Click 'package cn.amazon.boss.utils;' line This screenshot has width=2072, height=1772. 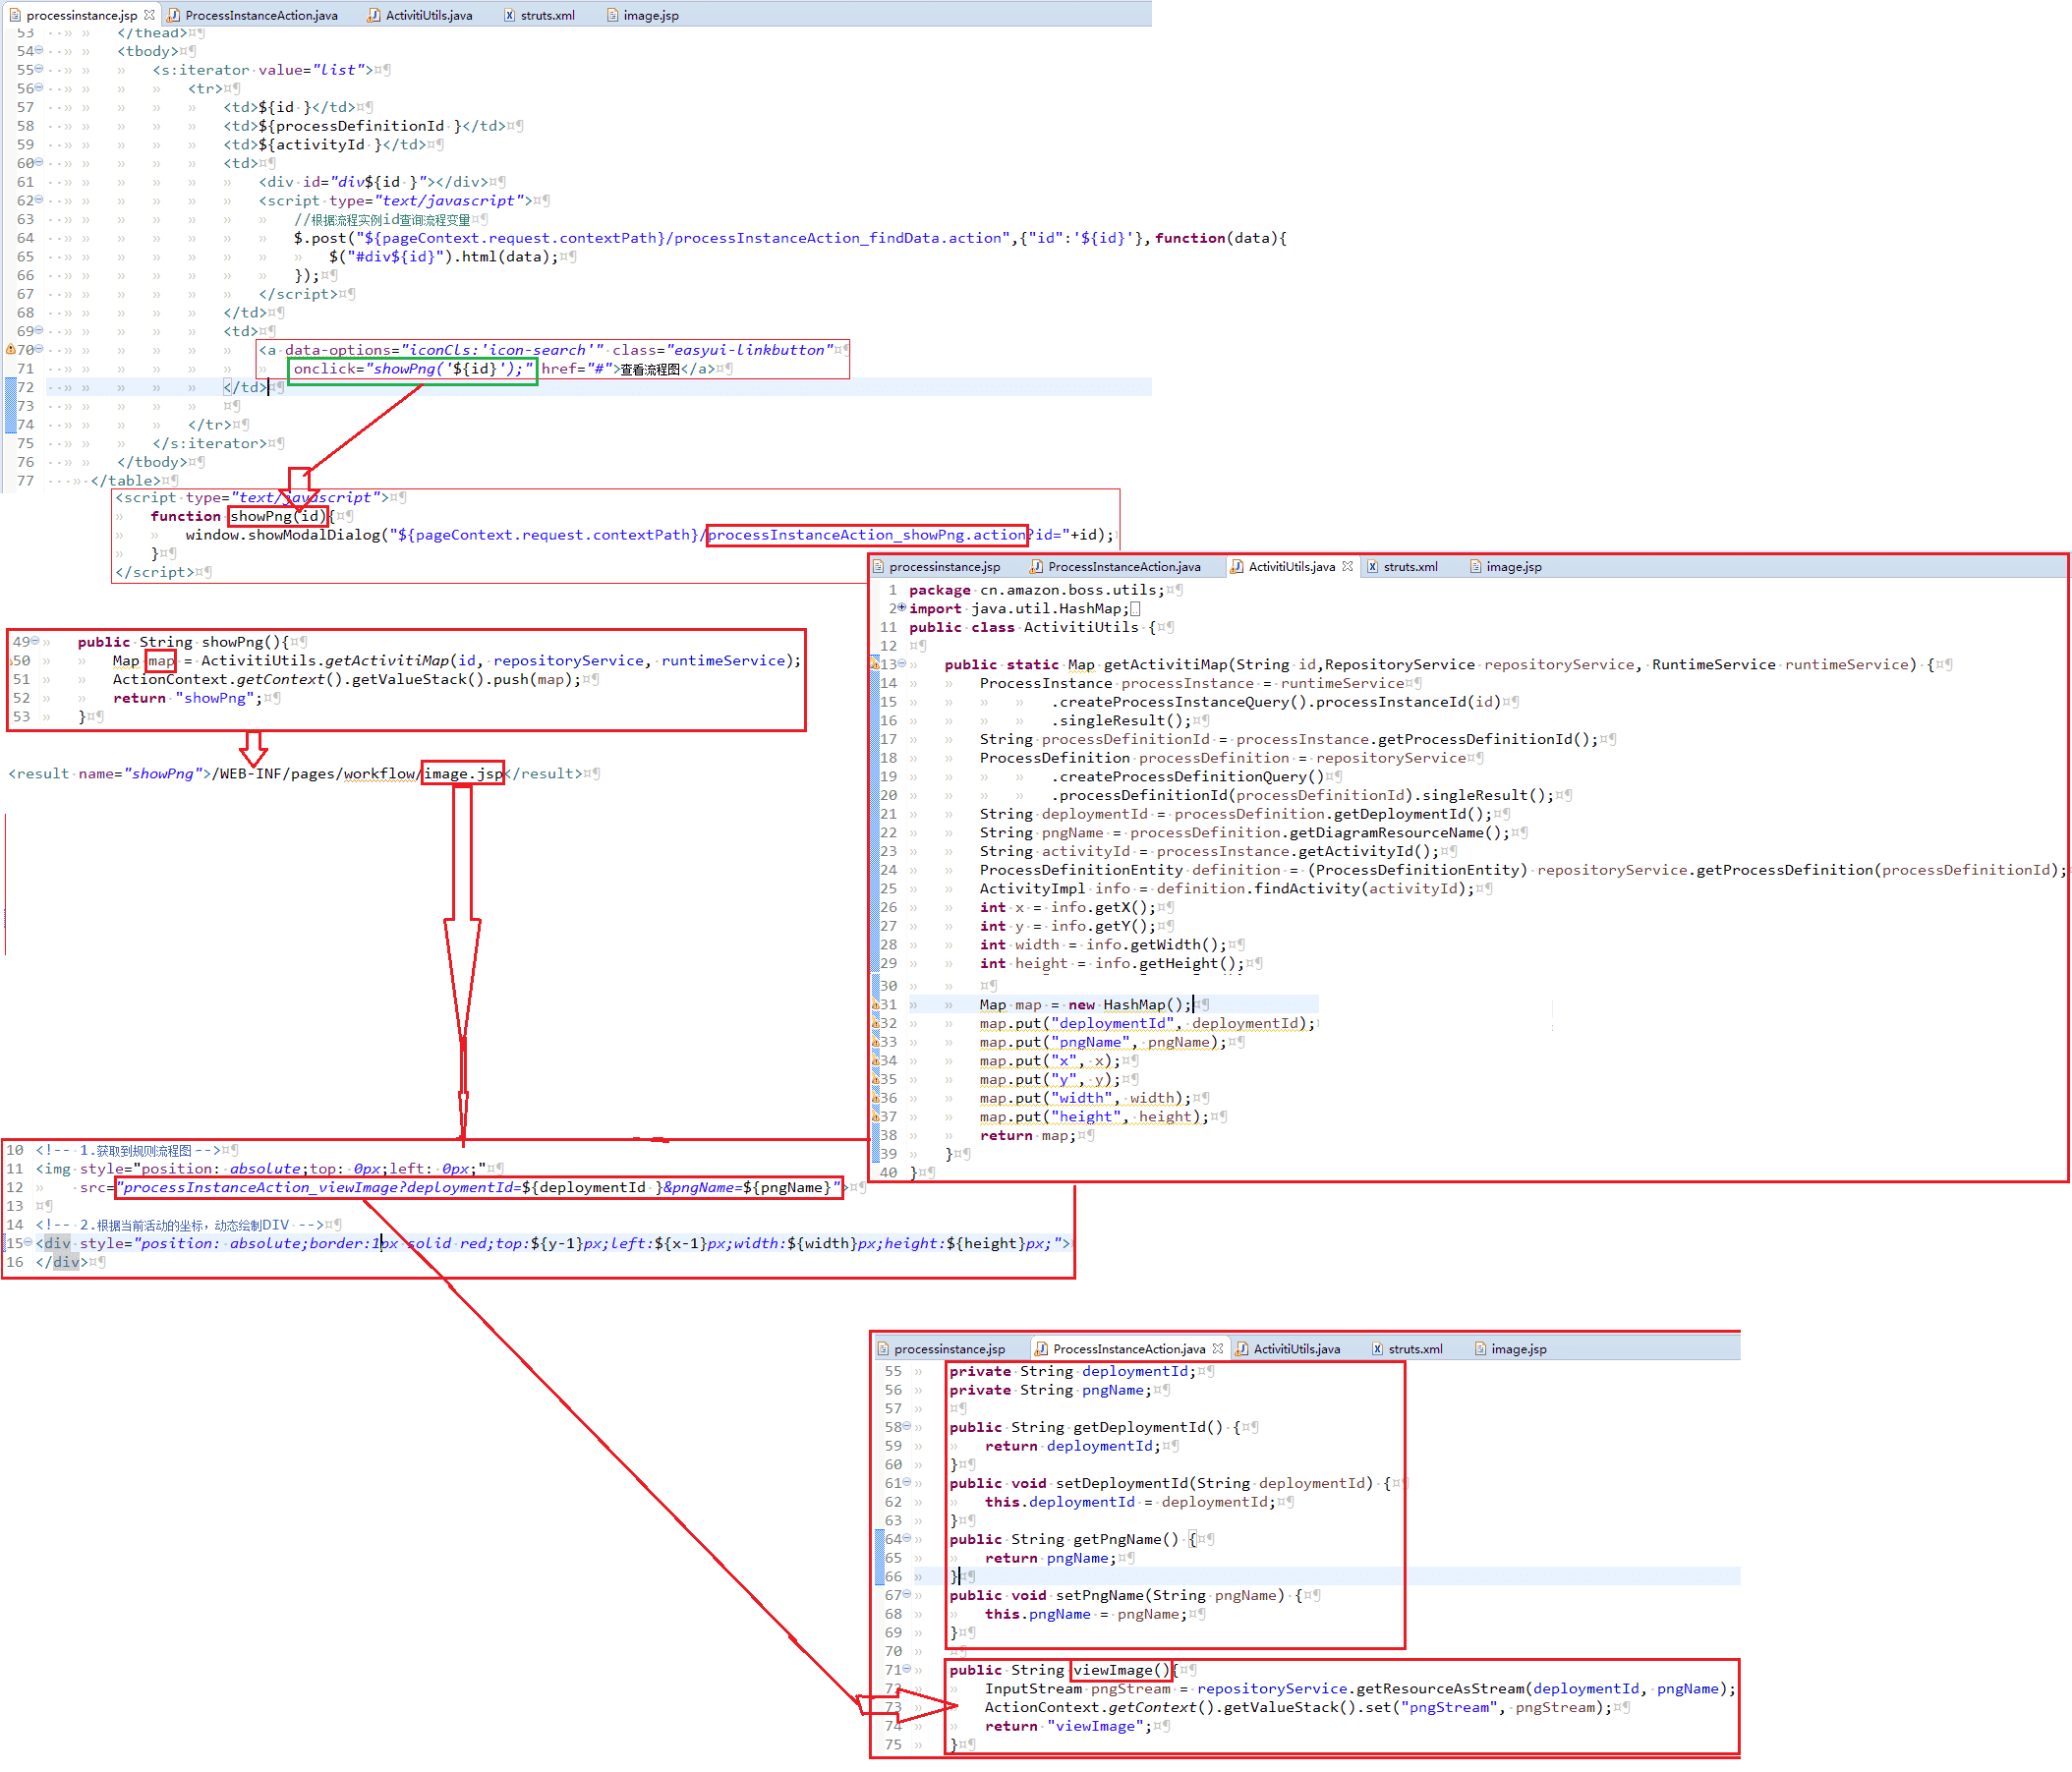(1037, 590)
